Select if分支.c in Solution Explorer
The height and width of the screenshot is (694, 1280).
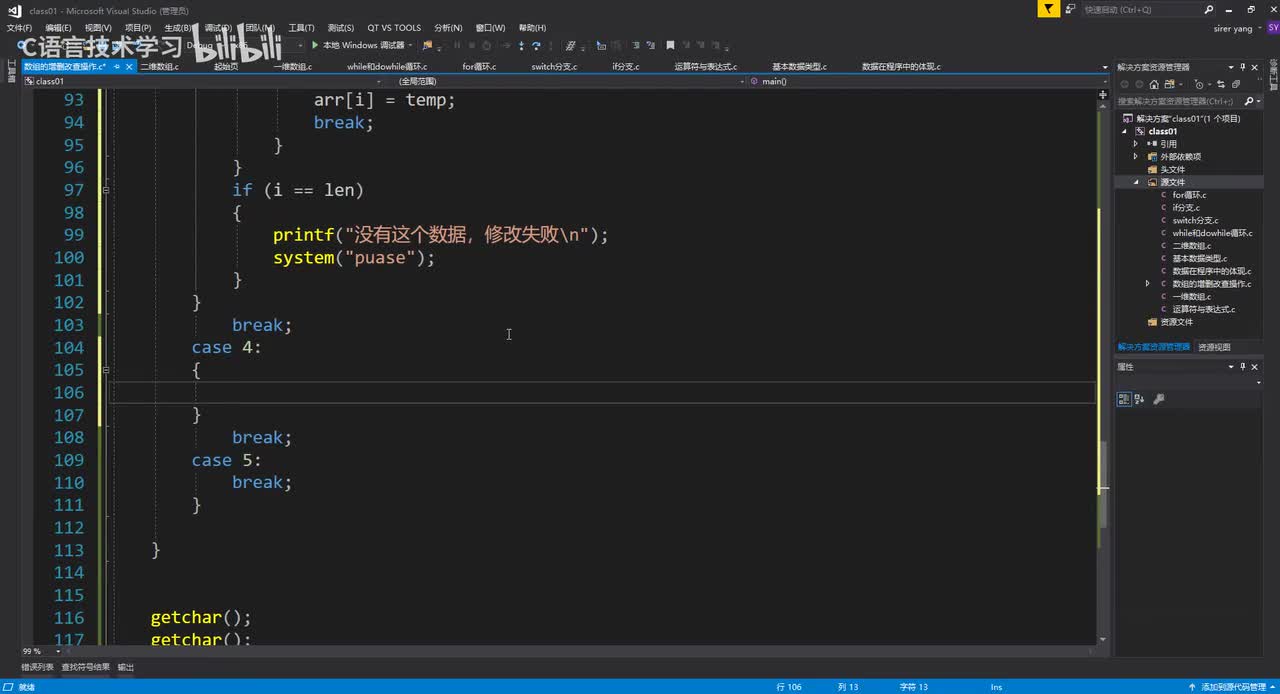1185,208
